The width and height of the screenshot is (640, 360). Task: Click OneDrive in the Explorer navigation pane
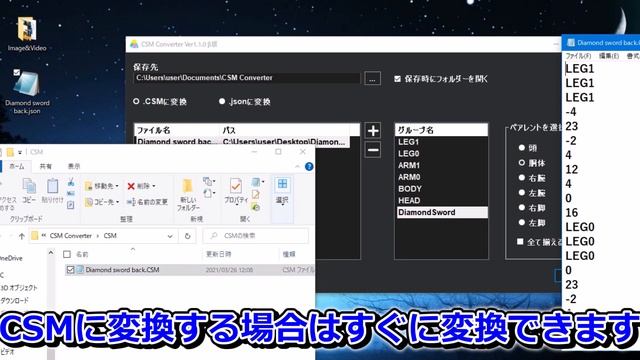tap(11, 258)
